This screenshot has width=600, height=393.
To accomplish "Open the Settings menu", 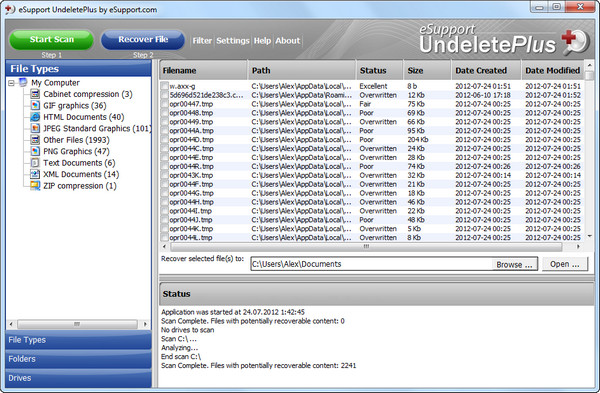I will 233,41.
